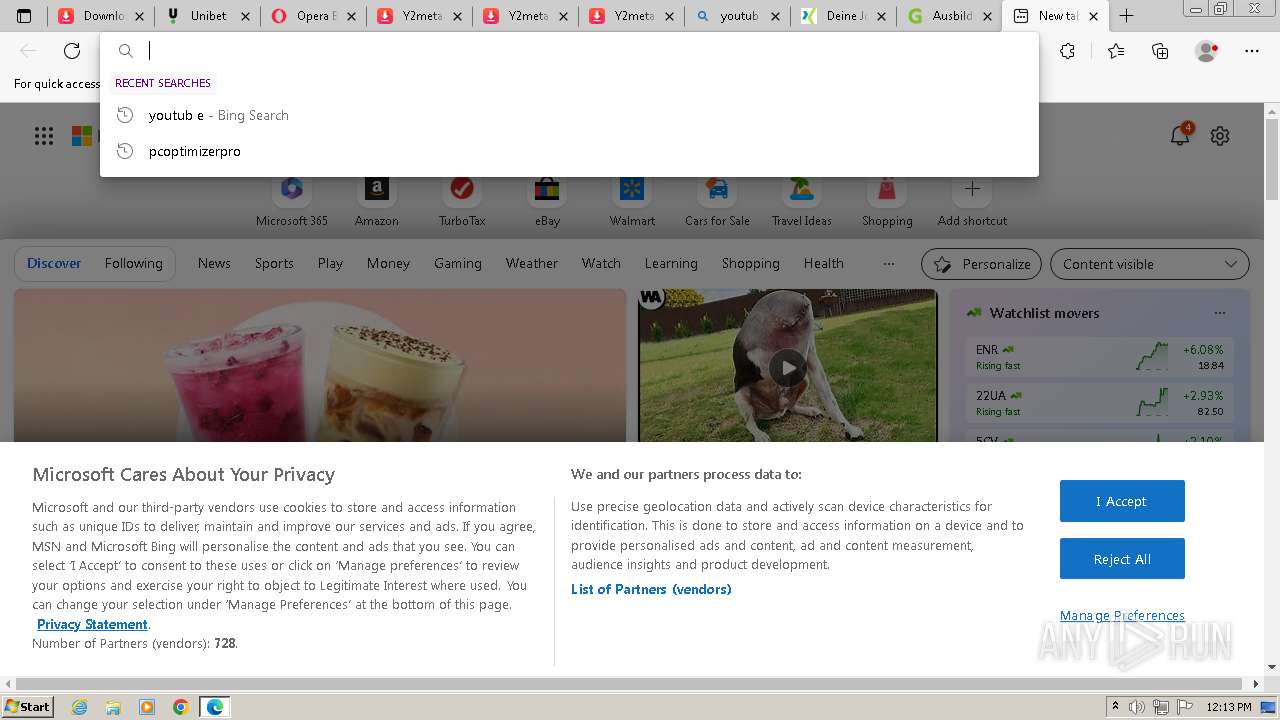The height and width of the screenshot is (720, 1280).
Task: Open the Manage Preferences link
Action: click(1122, 616)
